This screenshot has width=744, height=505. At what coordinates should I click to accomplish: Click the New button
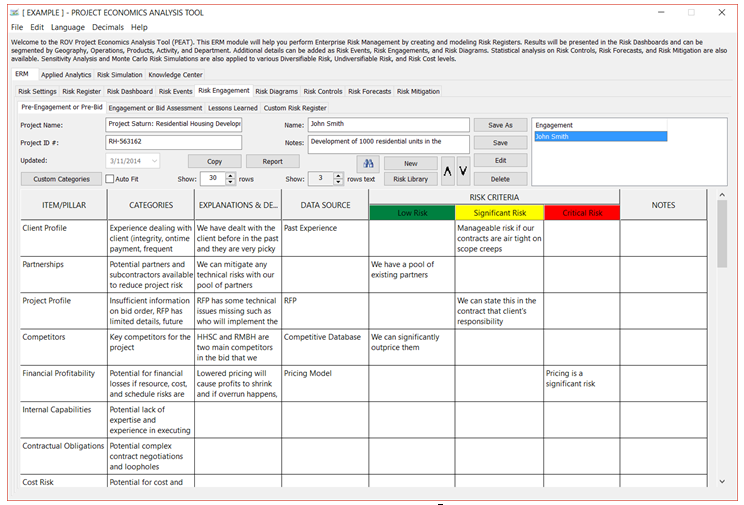point(410,163)
